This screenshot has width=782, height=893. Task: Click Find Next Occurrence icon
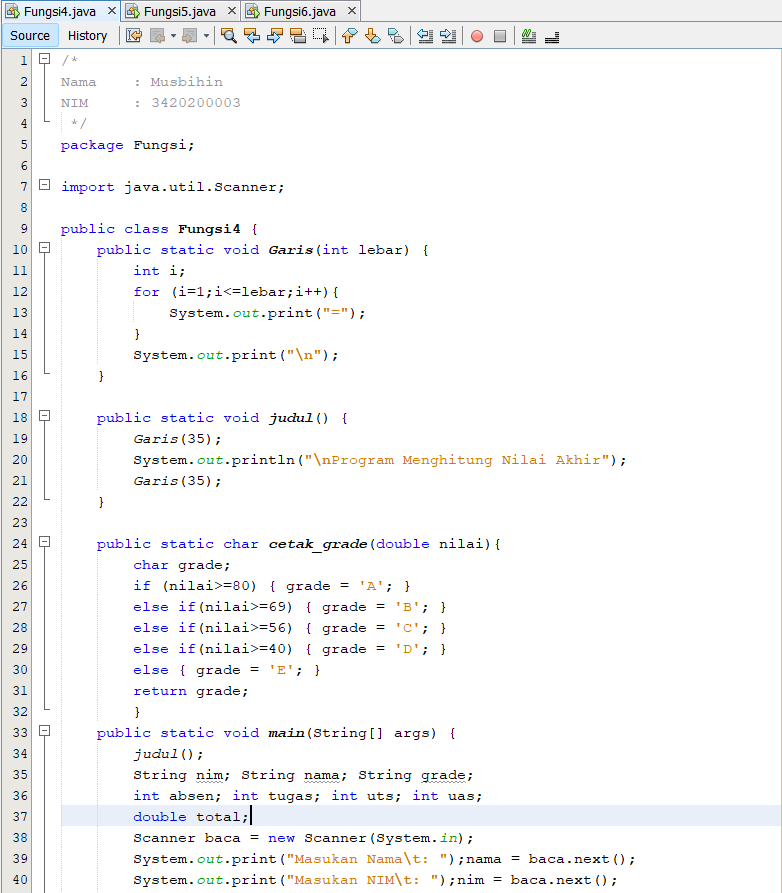tap(275, 36)
